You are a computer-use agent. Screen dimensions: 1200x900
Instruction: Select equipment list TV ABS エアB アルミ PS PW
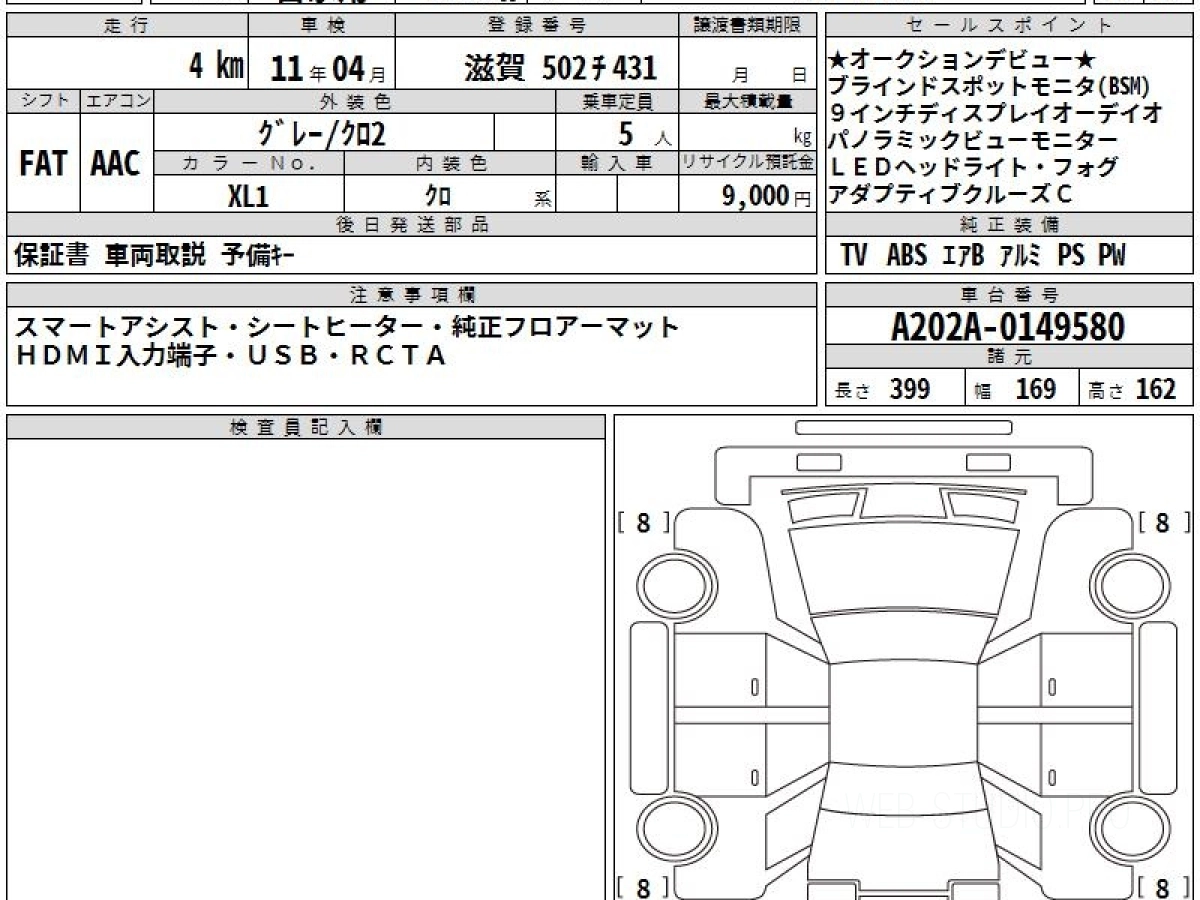click(x=983, y=256)
